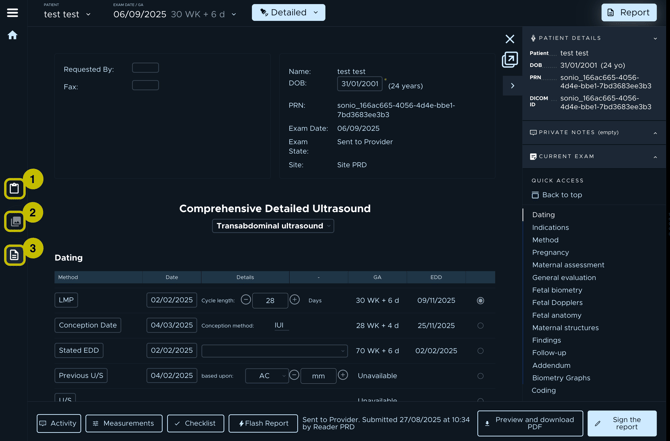
Task: Open the image gallery sidebar icon
Action: pyautogui.click(x=15, y=221)
